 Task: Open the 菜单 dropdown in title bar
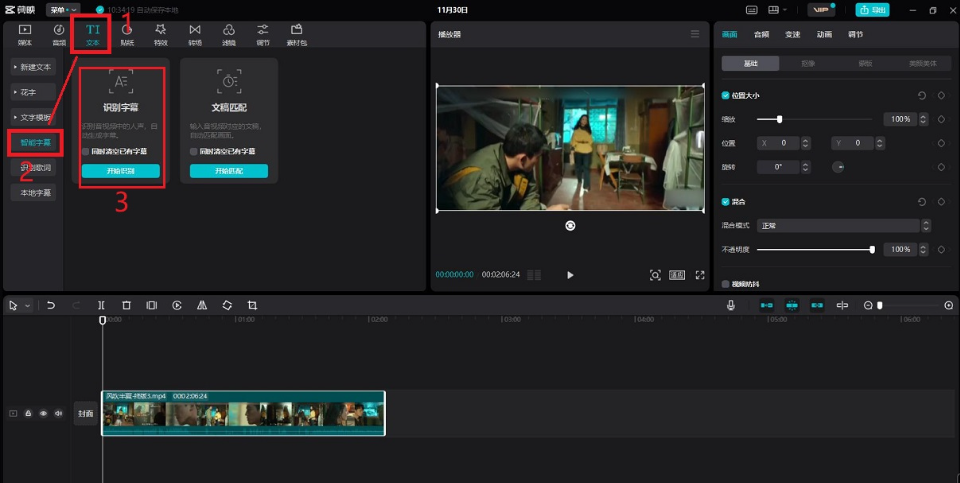coord(63,9)
